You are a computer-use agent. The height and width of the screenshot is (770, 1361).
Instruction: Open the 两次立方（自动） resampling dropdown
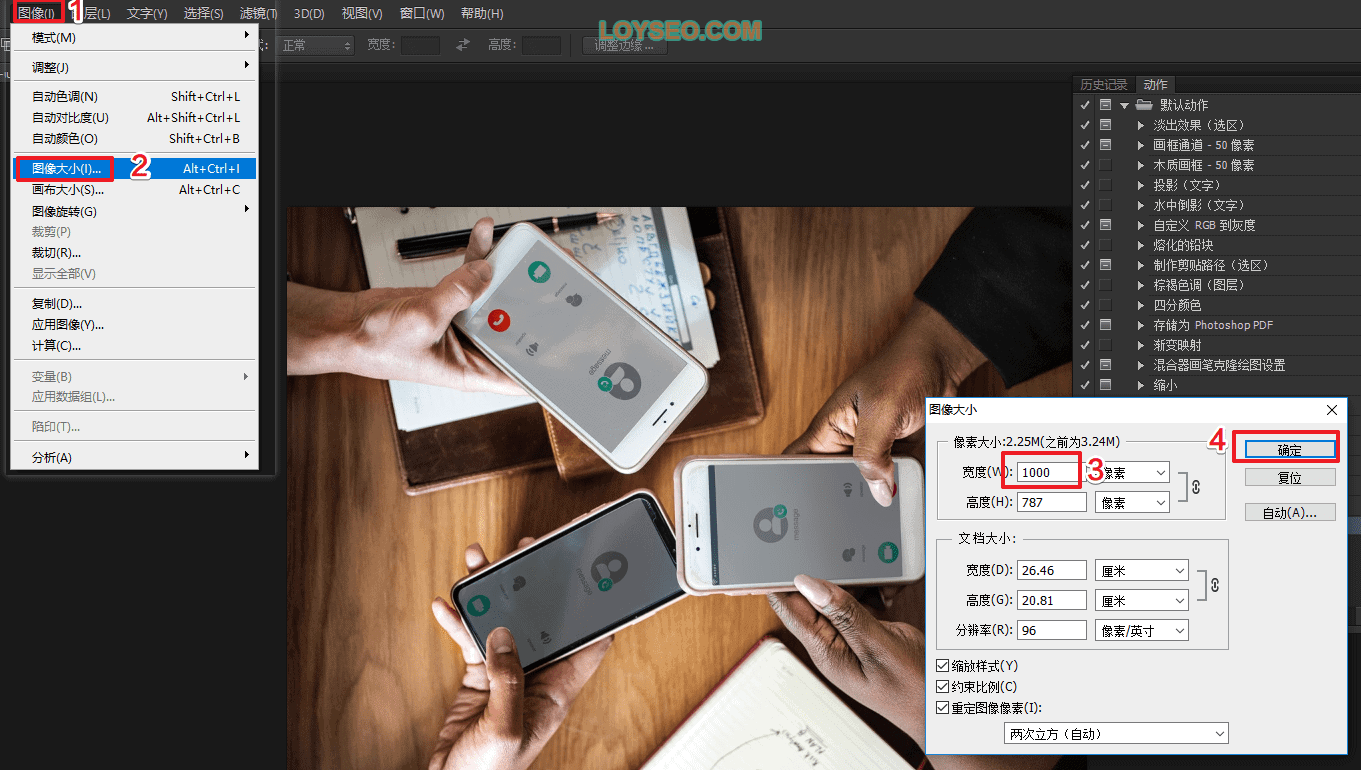[x=1116, y=733]
